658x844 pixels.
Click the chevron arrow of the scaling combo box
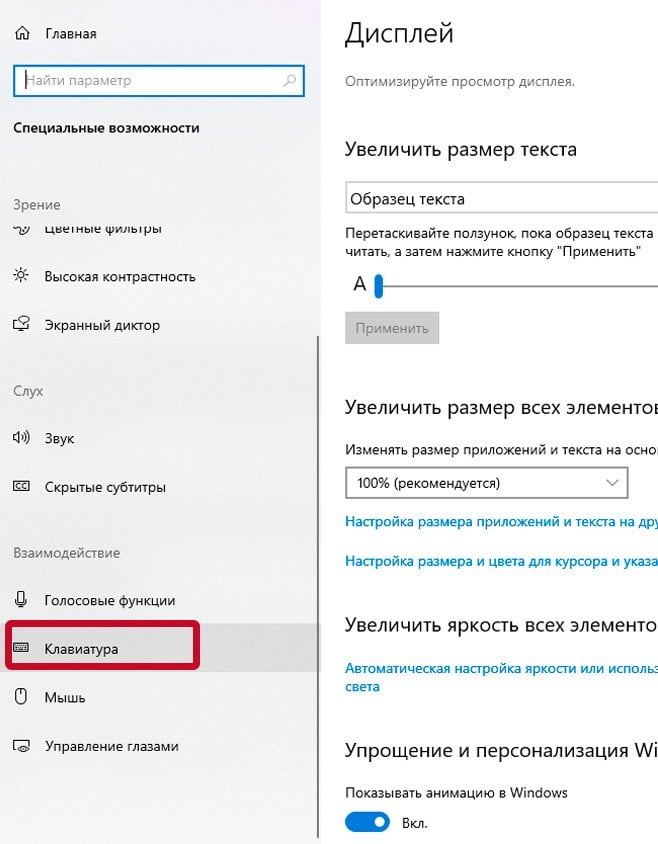[612, 483]
